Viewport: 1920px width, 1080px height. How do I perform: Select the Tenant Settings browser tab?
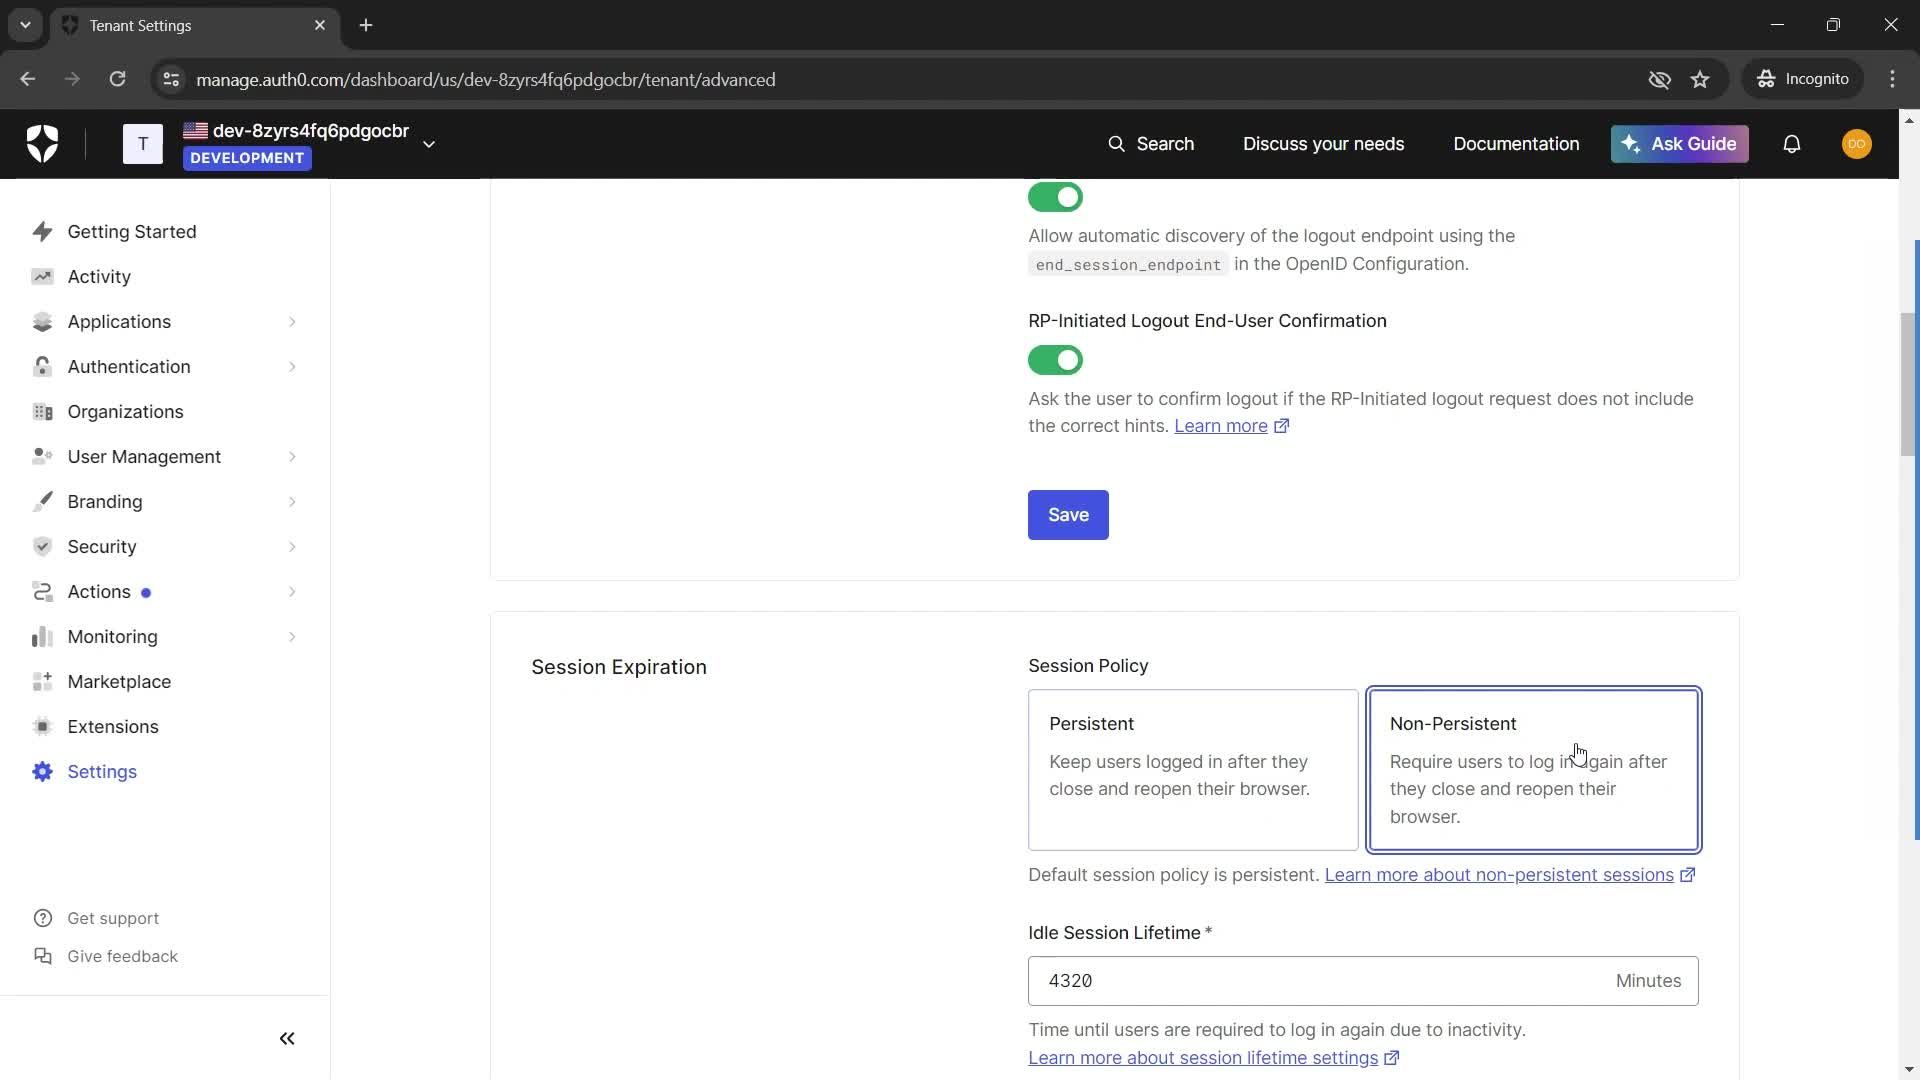195,26
